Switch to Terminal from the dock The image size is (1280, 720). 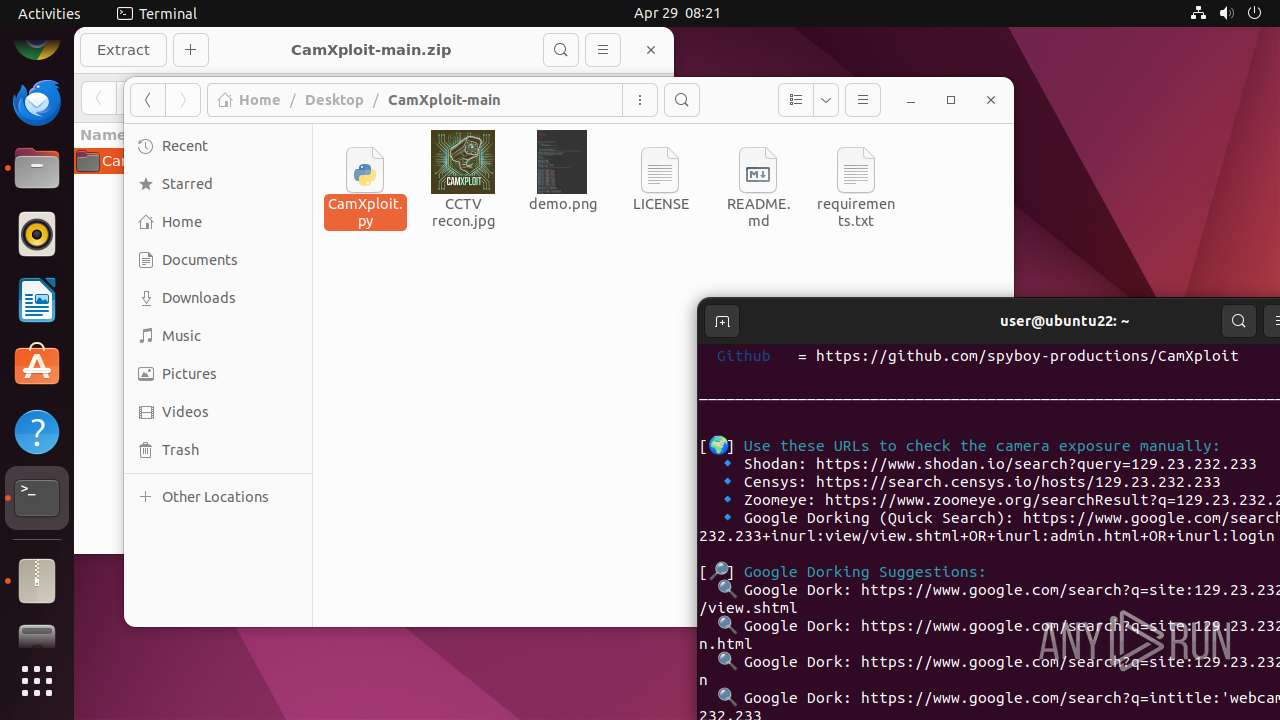click(37, 498)
